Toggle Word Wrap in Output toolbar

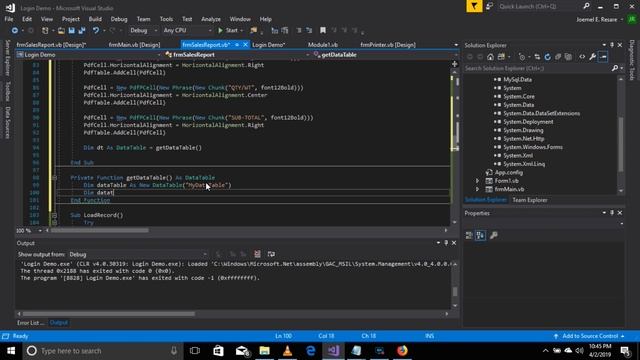(x=271, y=254)
